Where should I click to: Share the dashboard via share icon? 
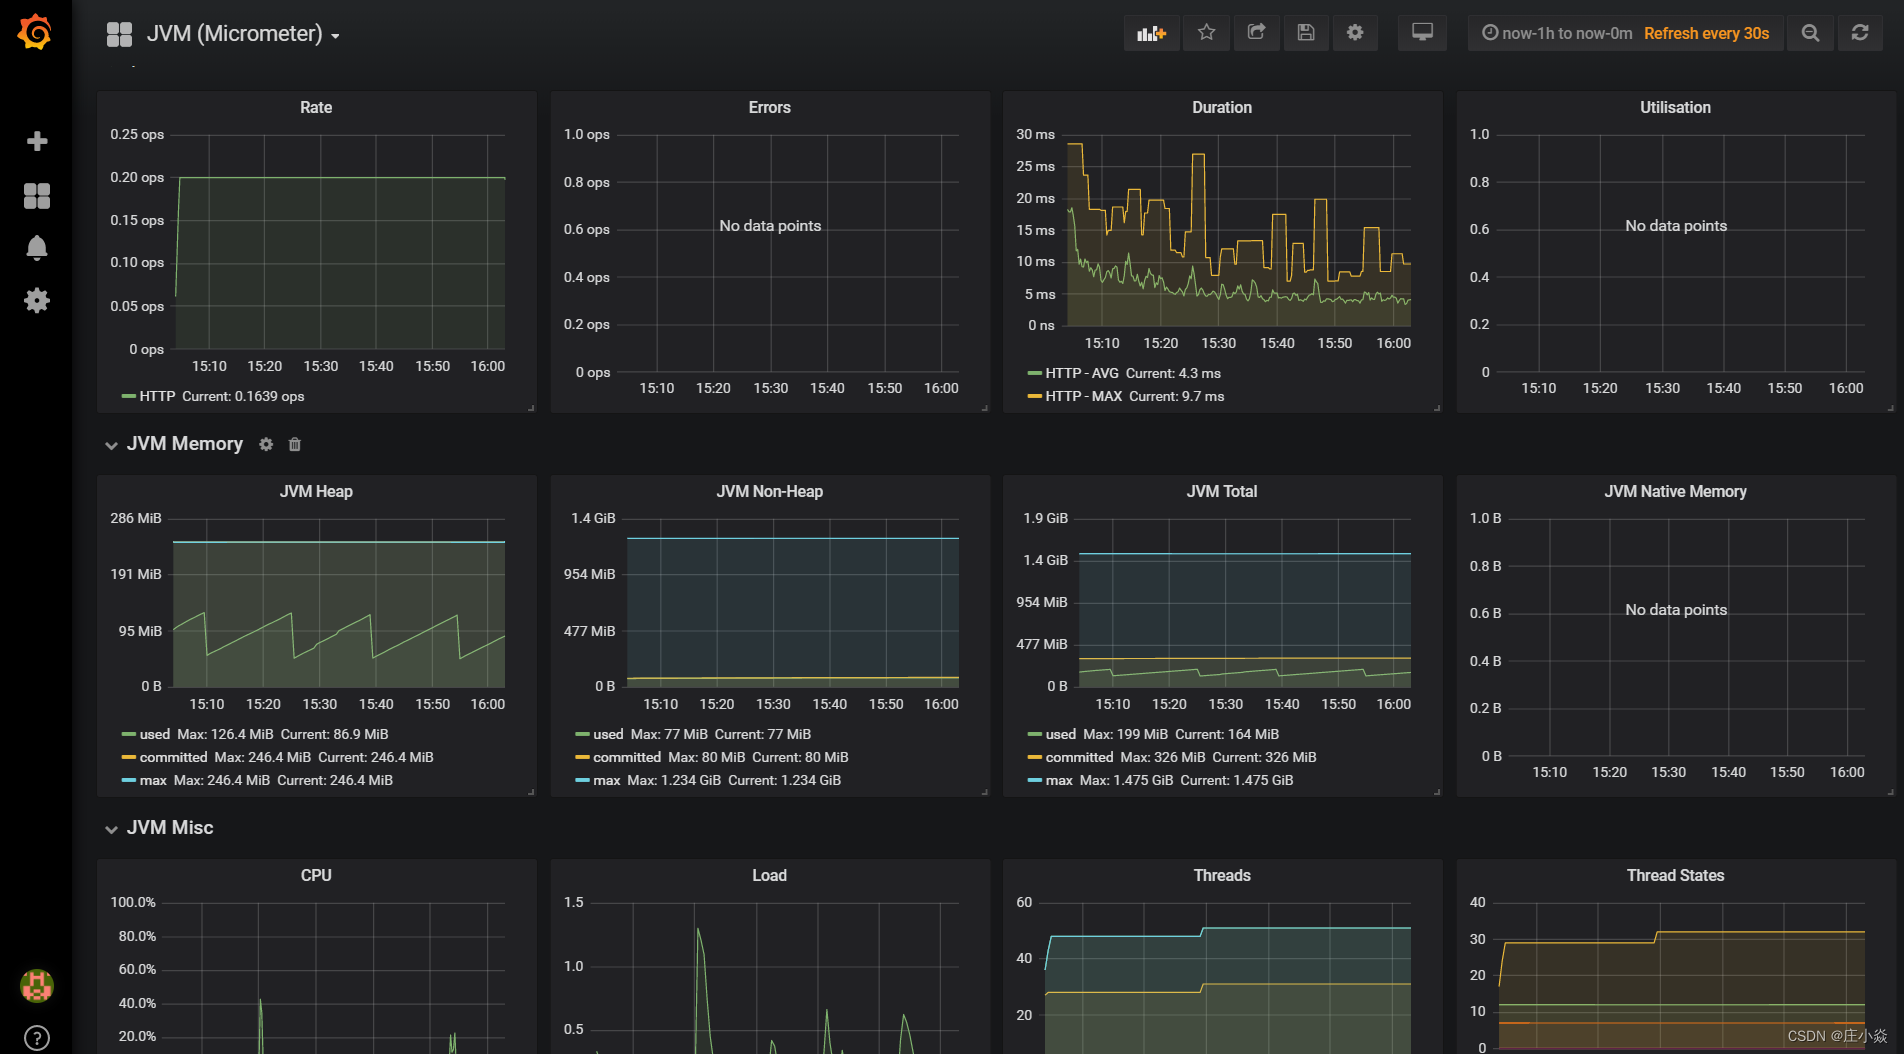point(1257,33)
